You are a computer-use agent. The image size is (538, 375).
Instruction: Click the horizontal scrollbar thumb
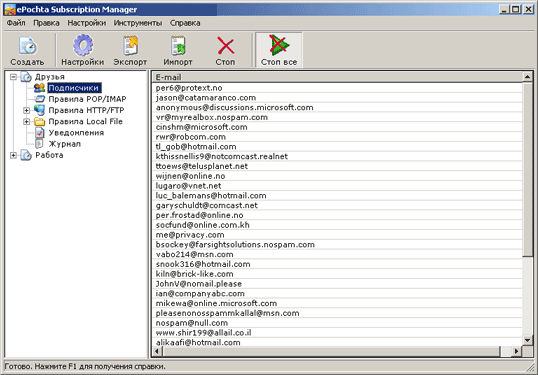[331, 351]
